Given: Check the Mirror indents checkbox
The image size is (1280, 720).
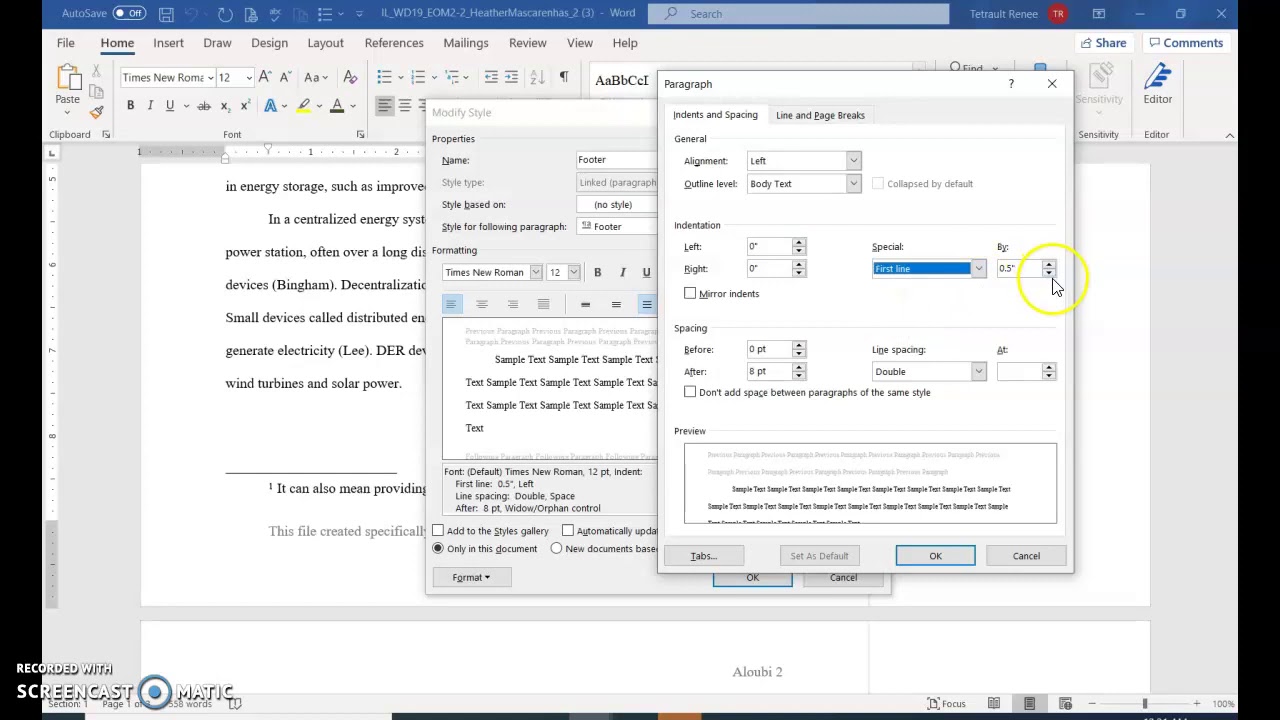Looking at the screenshot, I should (690, 293).
